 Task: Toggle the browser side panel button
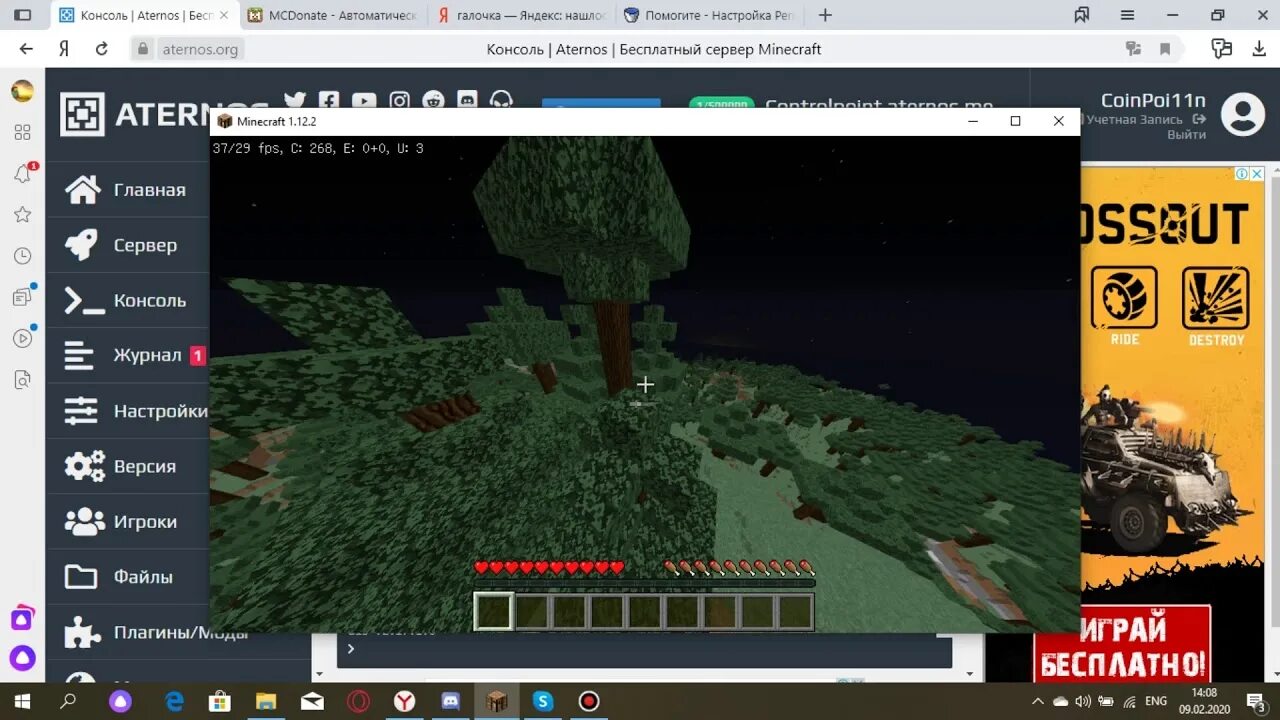click(22, 15)
